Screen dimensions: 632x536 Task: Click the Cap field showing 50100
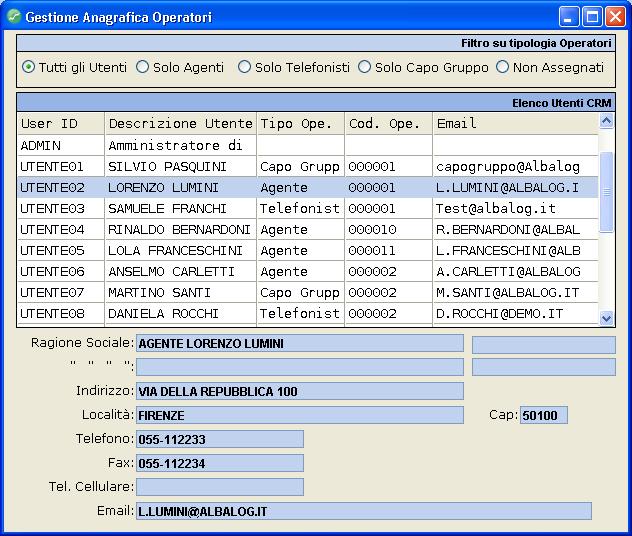(x=544, y=415)
